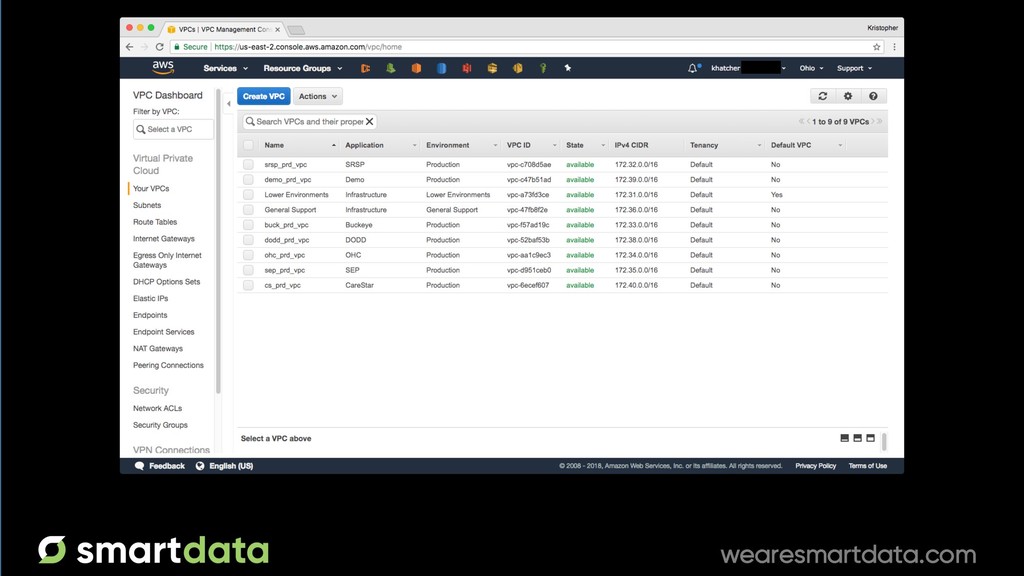
Task: Open Internet Gateways in the sidebar
Action: [164, 239]
